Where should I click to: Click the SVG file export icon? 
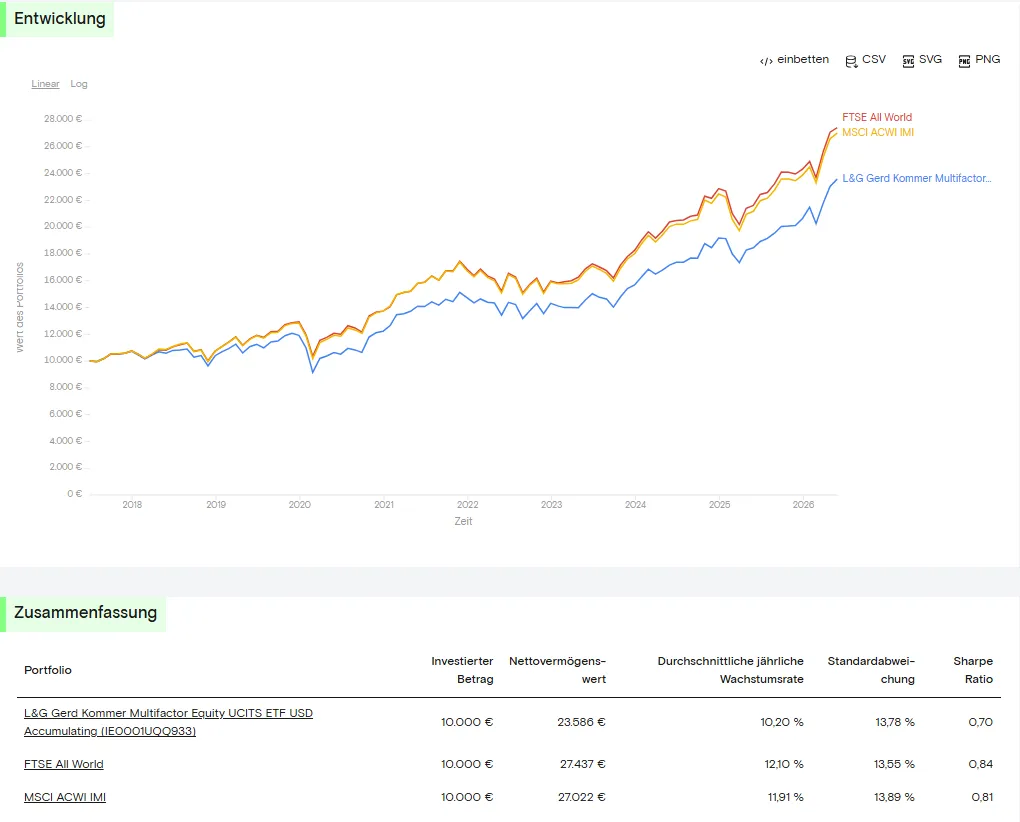pyautogui.click(x=908, y=61)
